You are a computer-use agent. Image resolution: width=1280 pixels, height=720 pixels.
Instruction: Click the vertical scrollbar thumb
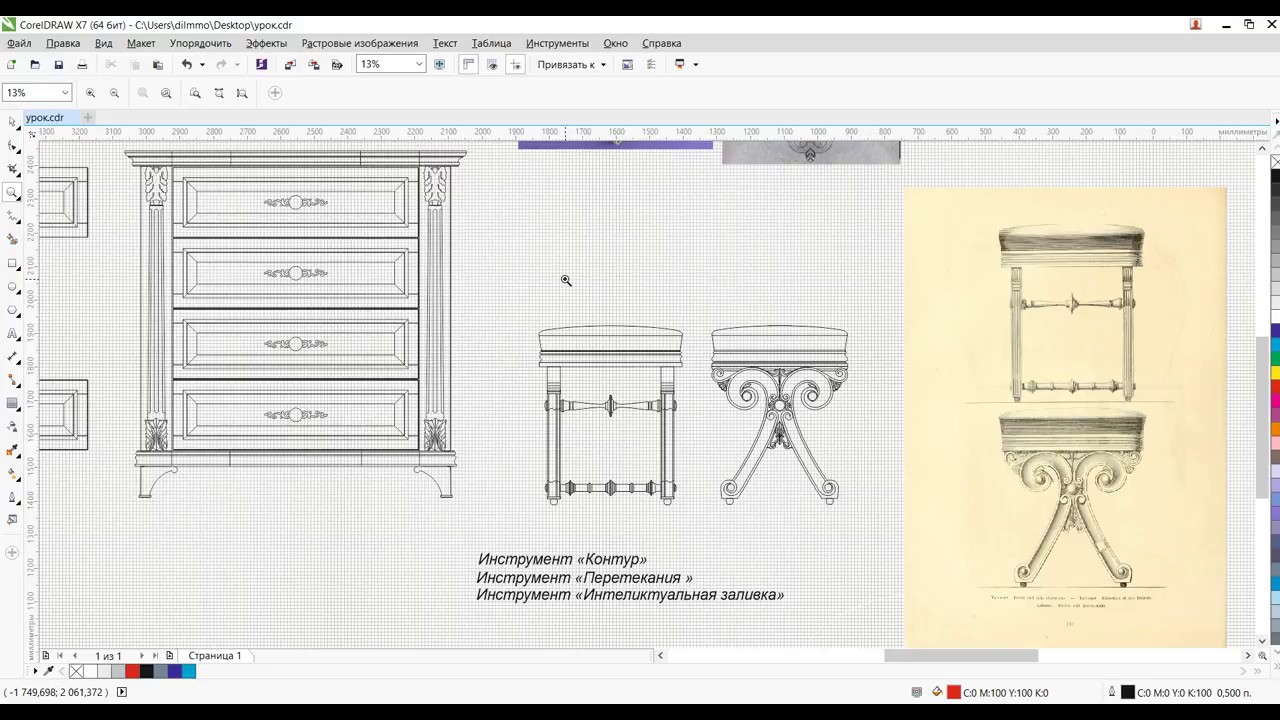[x=1262, y=418]
